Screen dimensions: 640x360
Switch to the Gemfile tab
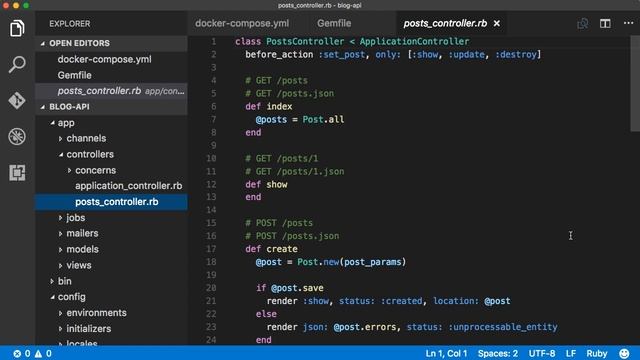point(334,23)
